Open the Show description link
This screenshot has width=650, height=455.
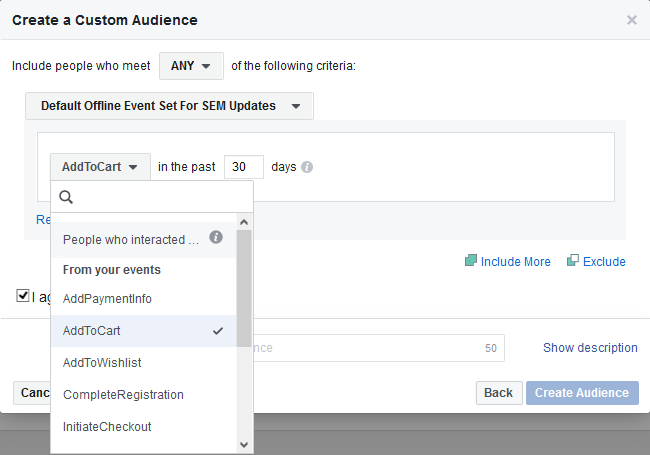pos(590,348)
